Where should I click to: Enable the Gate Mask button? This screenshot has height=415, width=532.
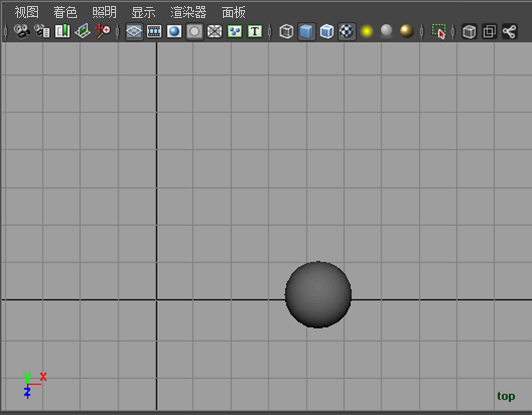pos(194,32)
